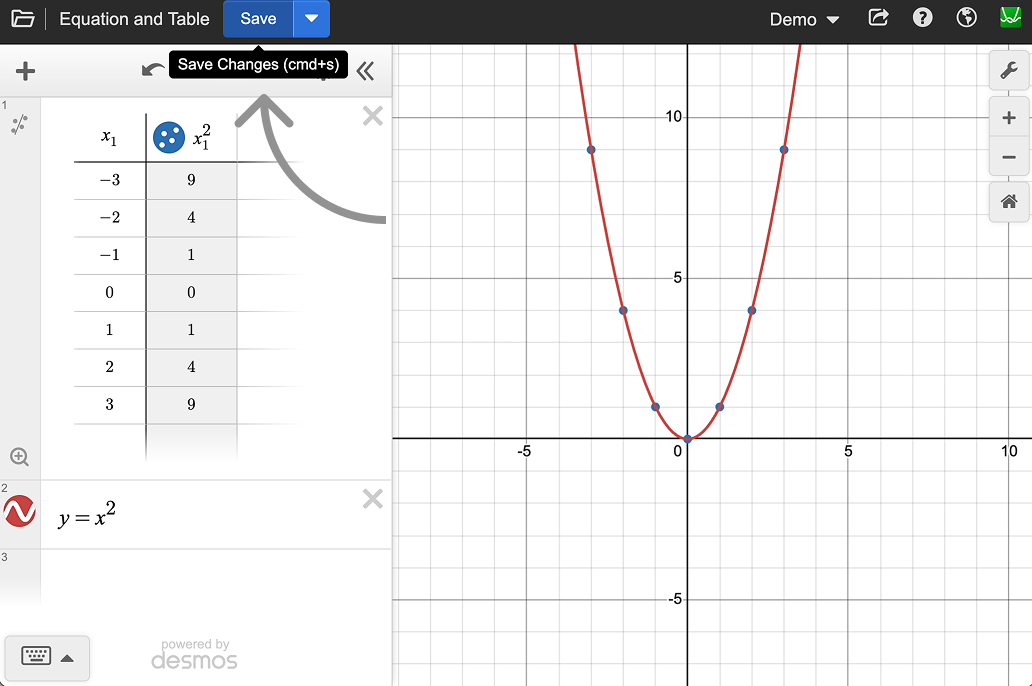Open the Help question mark icon
This screenshot has height=686, width=1032.
tap(923, 18)
